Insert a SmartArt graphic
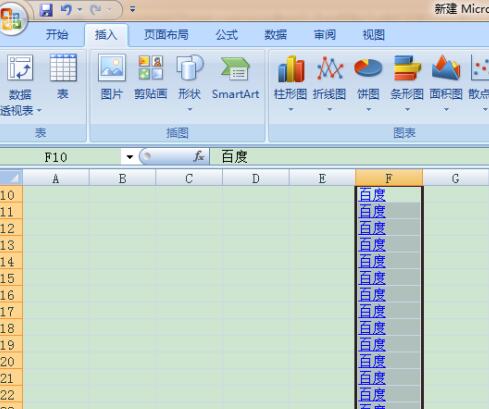This screenshot has width=489, height=409. pyautogui.click(x=235, y=77)
